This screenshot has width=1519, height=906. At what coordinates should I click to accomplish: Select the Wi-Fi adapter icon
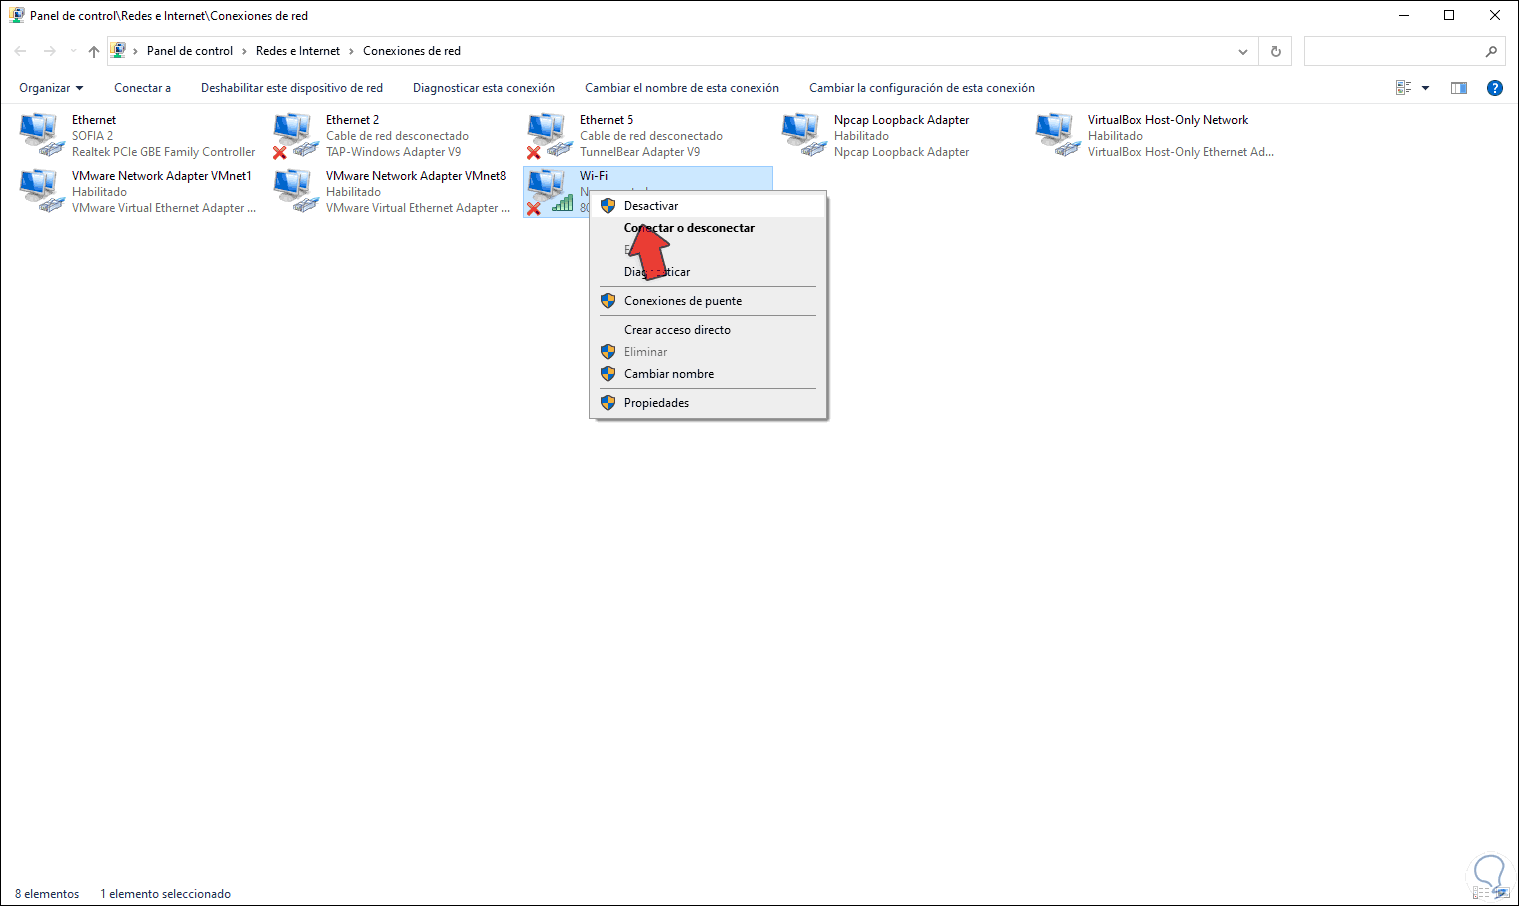click(x=550, y=191)
